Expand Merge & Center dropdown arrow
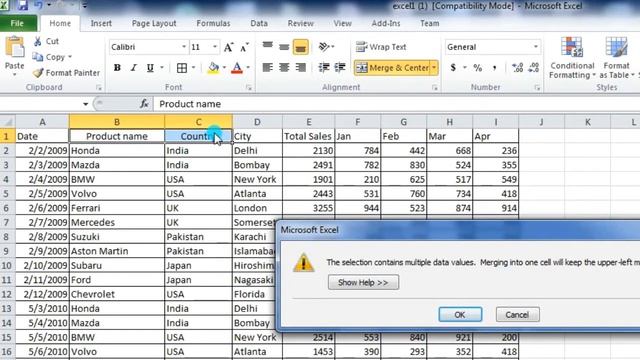Image resolution: width=640 pixels, height=360 pixels. coord(434,68)
